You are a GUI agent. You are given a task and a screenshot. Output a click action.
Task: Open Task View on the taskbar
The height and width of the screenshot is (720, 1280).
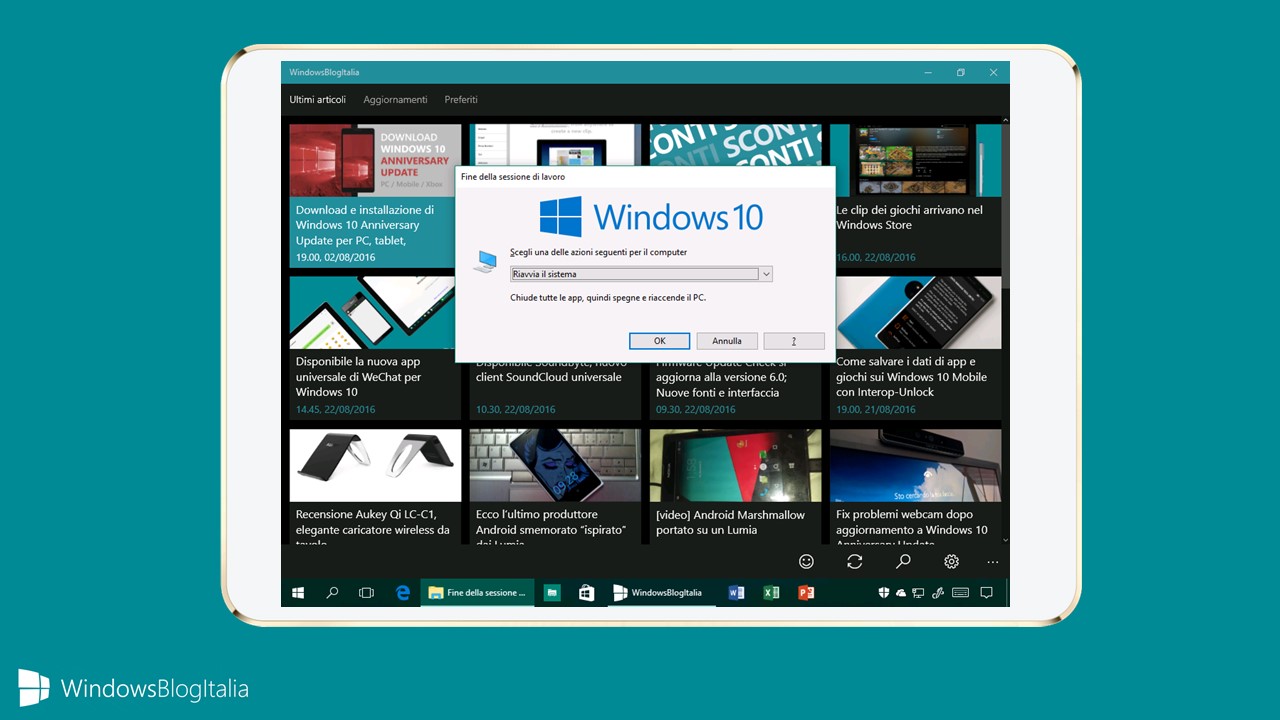tap(366, 593)
